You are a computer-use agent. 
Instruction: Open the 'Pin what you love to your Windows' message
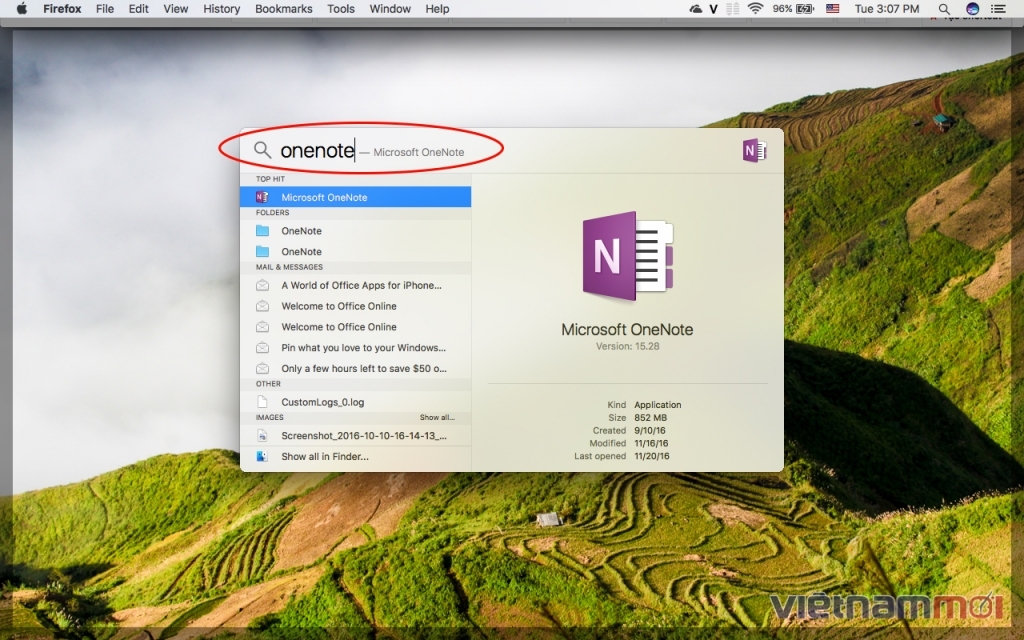[x=355, y=348]
